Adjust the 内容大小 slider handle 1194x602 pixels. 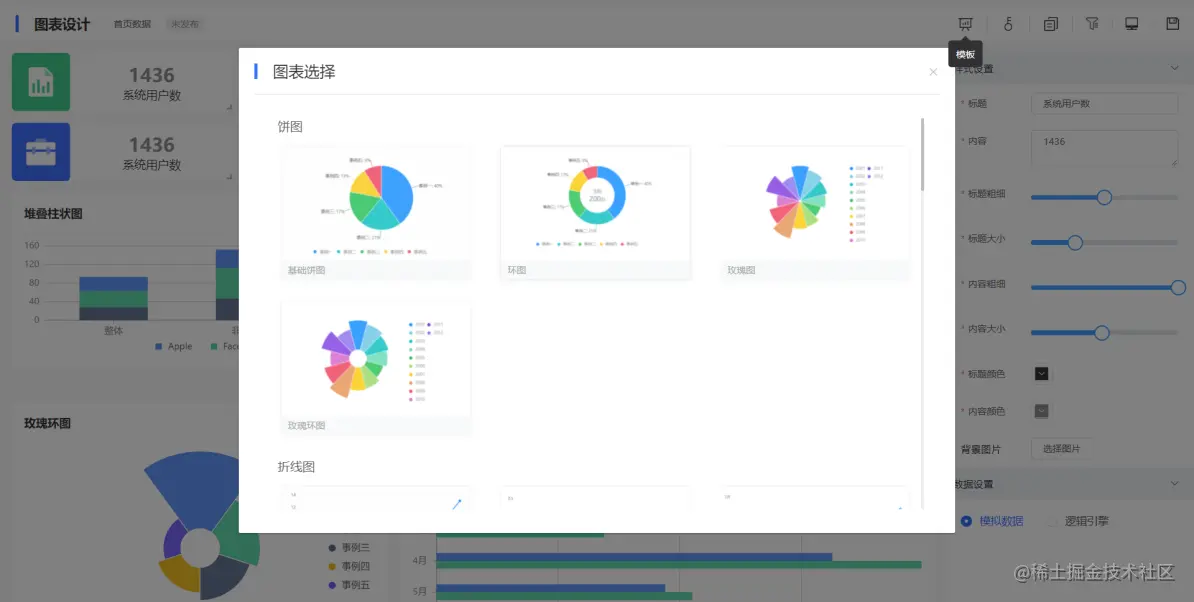tap(1101, 333)
